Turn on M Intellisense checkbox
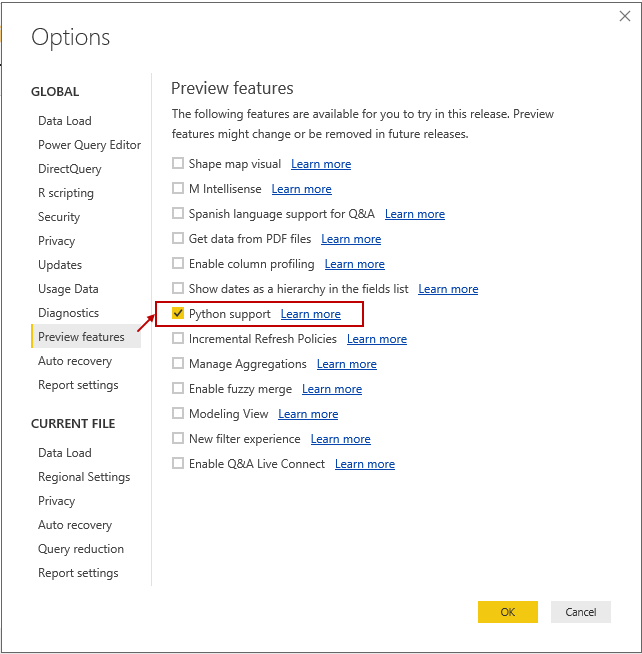Screen dimensions: 642x654 tap(178, 189)
